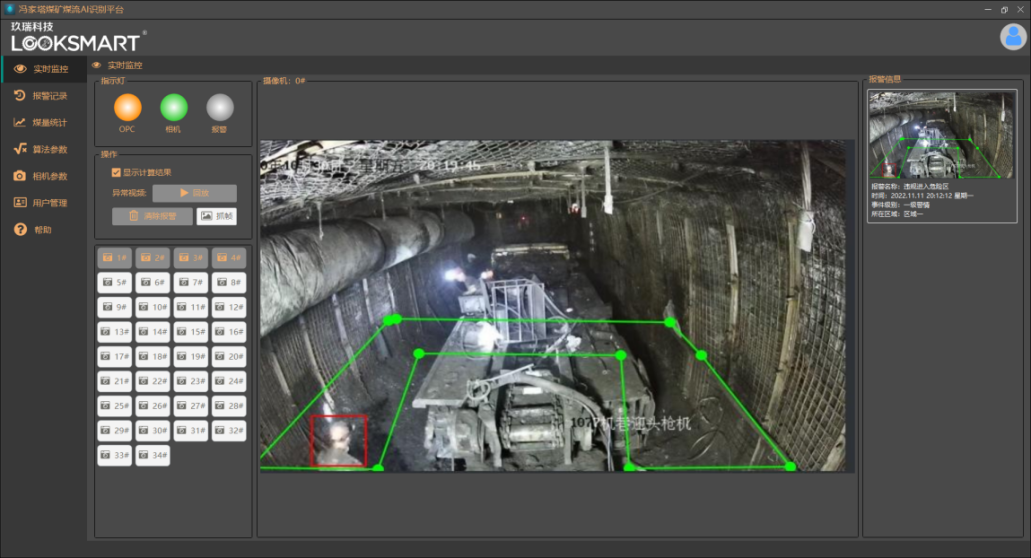Click the 帮助 question mark icon
The image size is (1031, 558).
(20, 230)
